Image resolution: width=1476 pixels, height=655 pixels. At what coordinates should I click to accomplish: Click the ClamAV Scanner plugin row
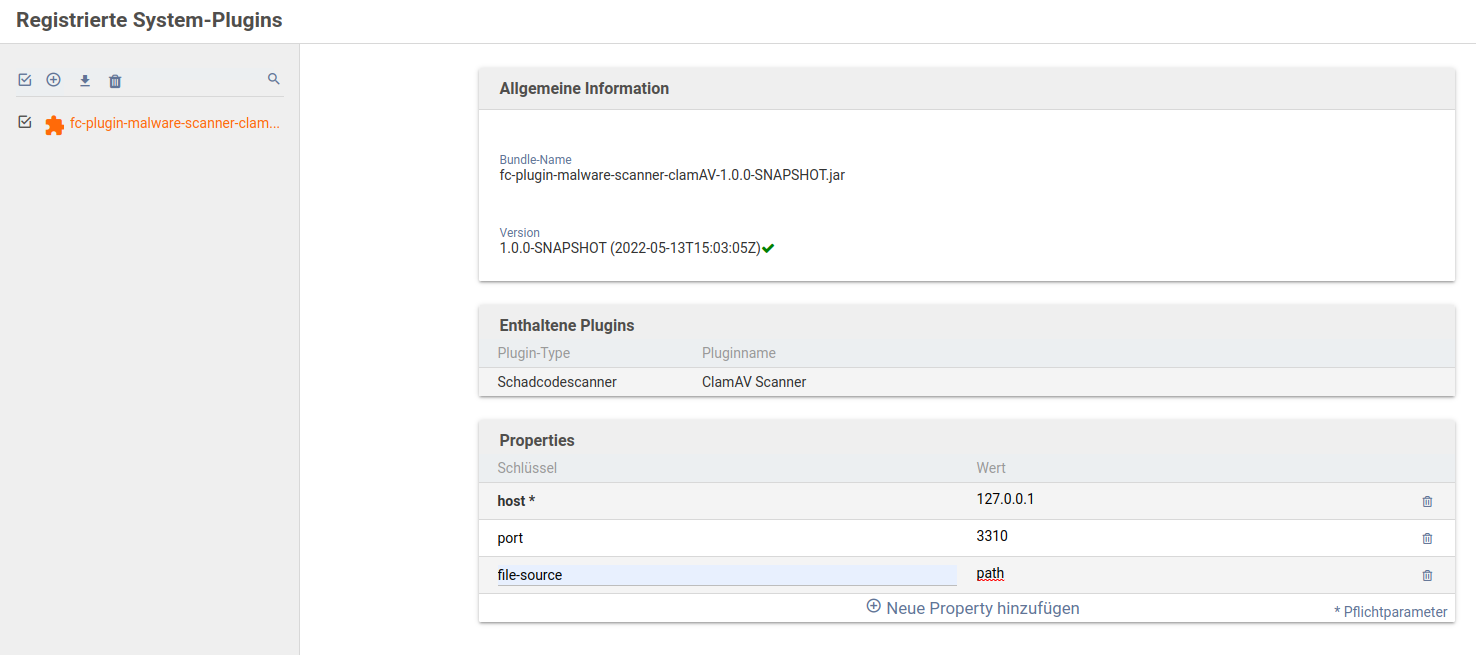coord(754,381)
